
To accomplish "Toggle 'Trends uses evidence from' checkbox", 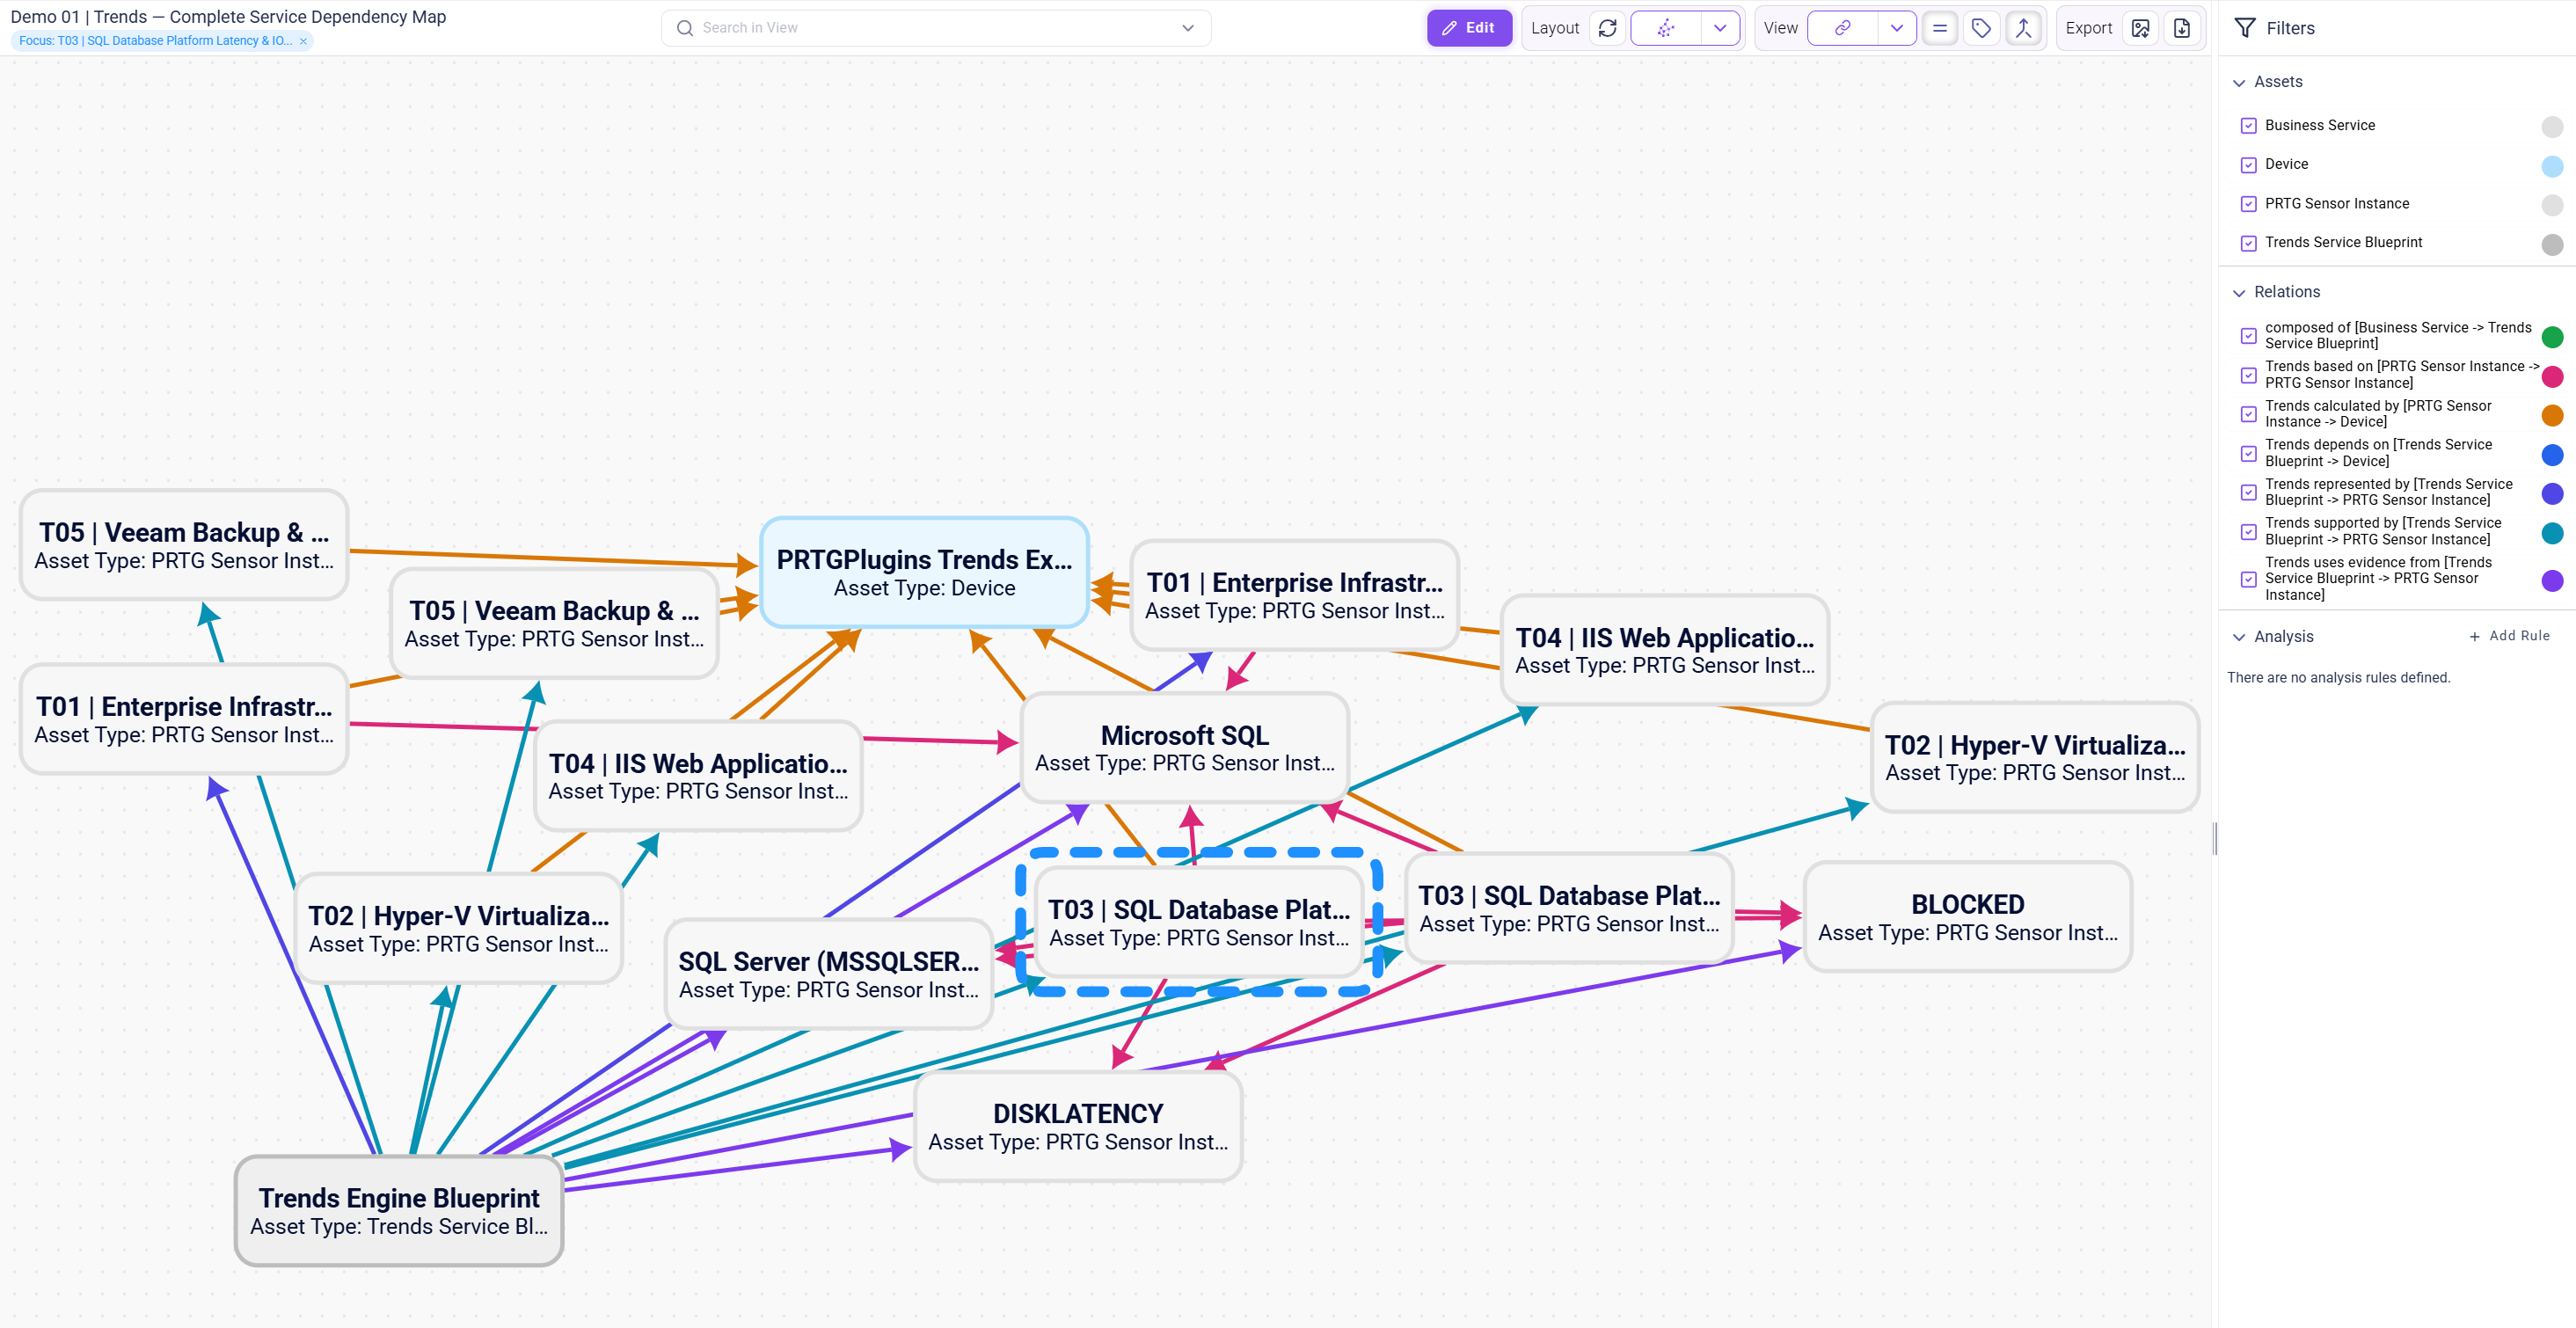I will tap(2248, 579).
